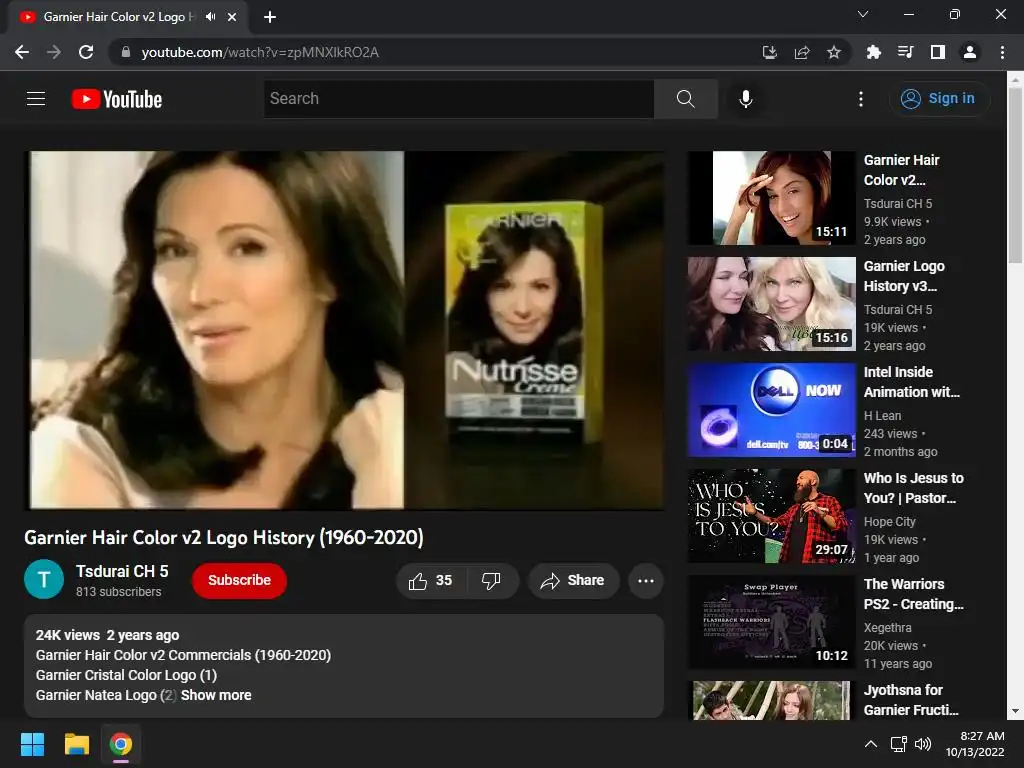1024x768 pixels.
Task: Open more actions ellipsis under video
Action: (646, 581)
